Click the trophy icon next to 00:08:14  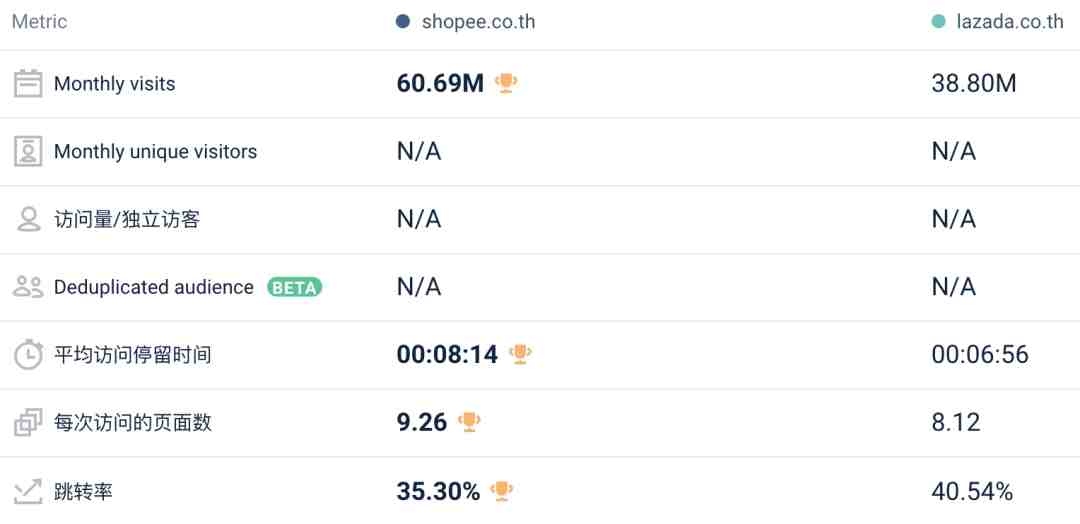[520, 354]
